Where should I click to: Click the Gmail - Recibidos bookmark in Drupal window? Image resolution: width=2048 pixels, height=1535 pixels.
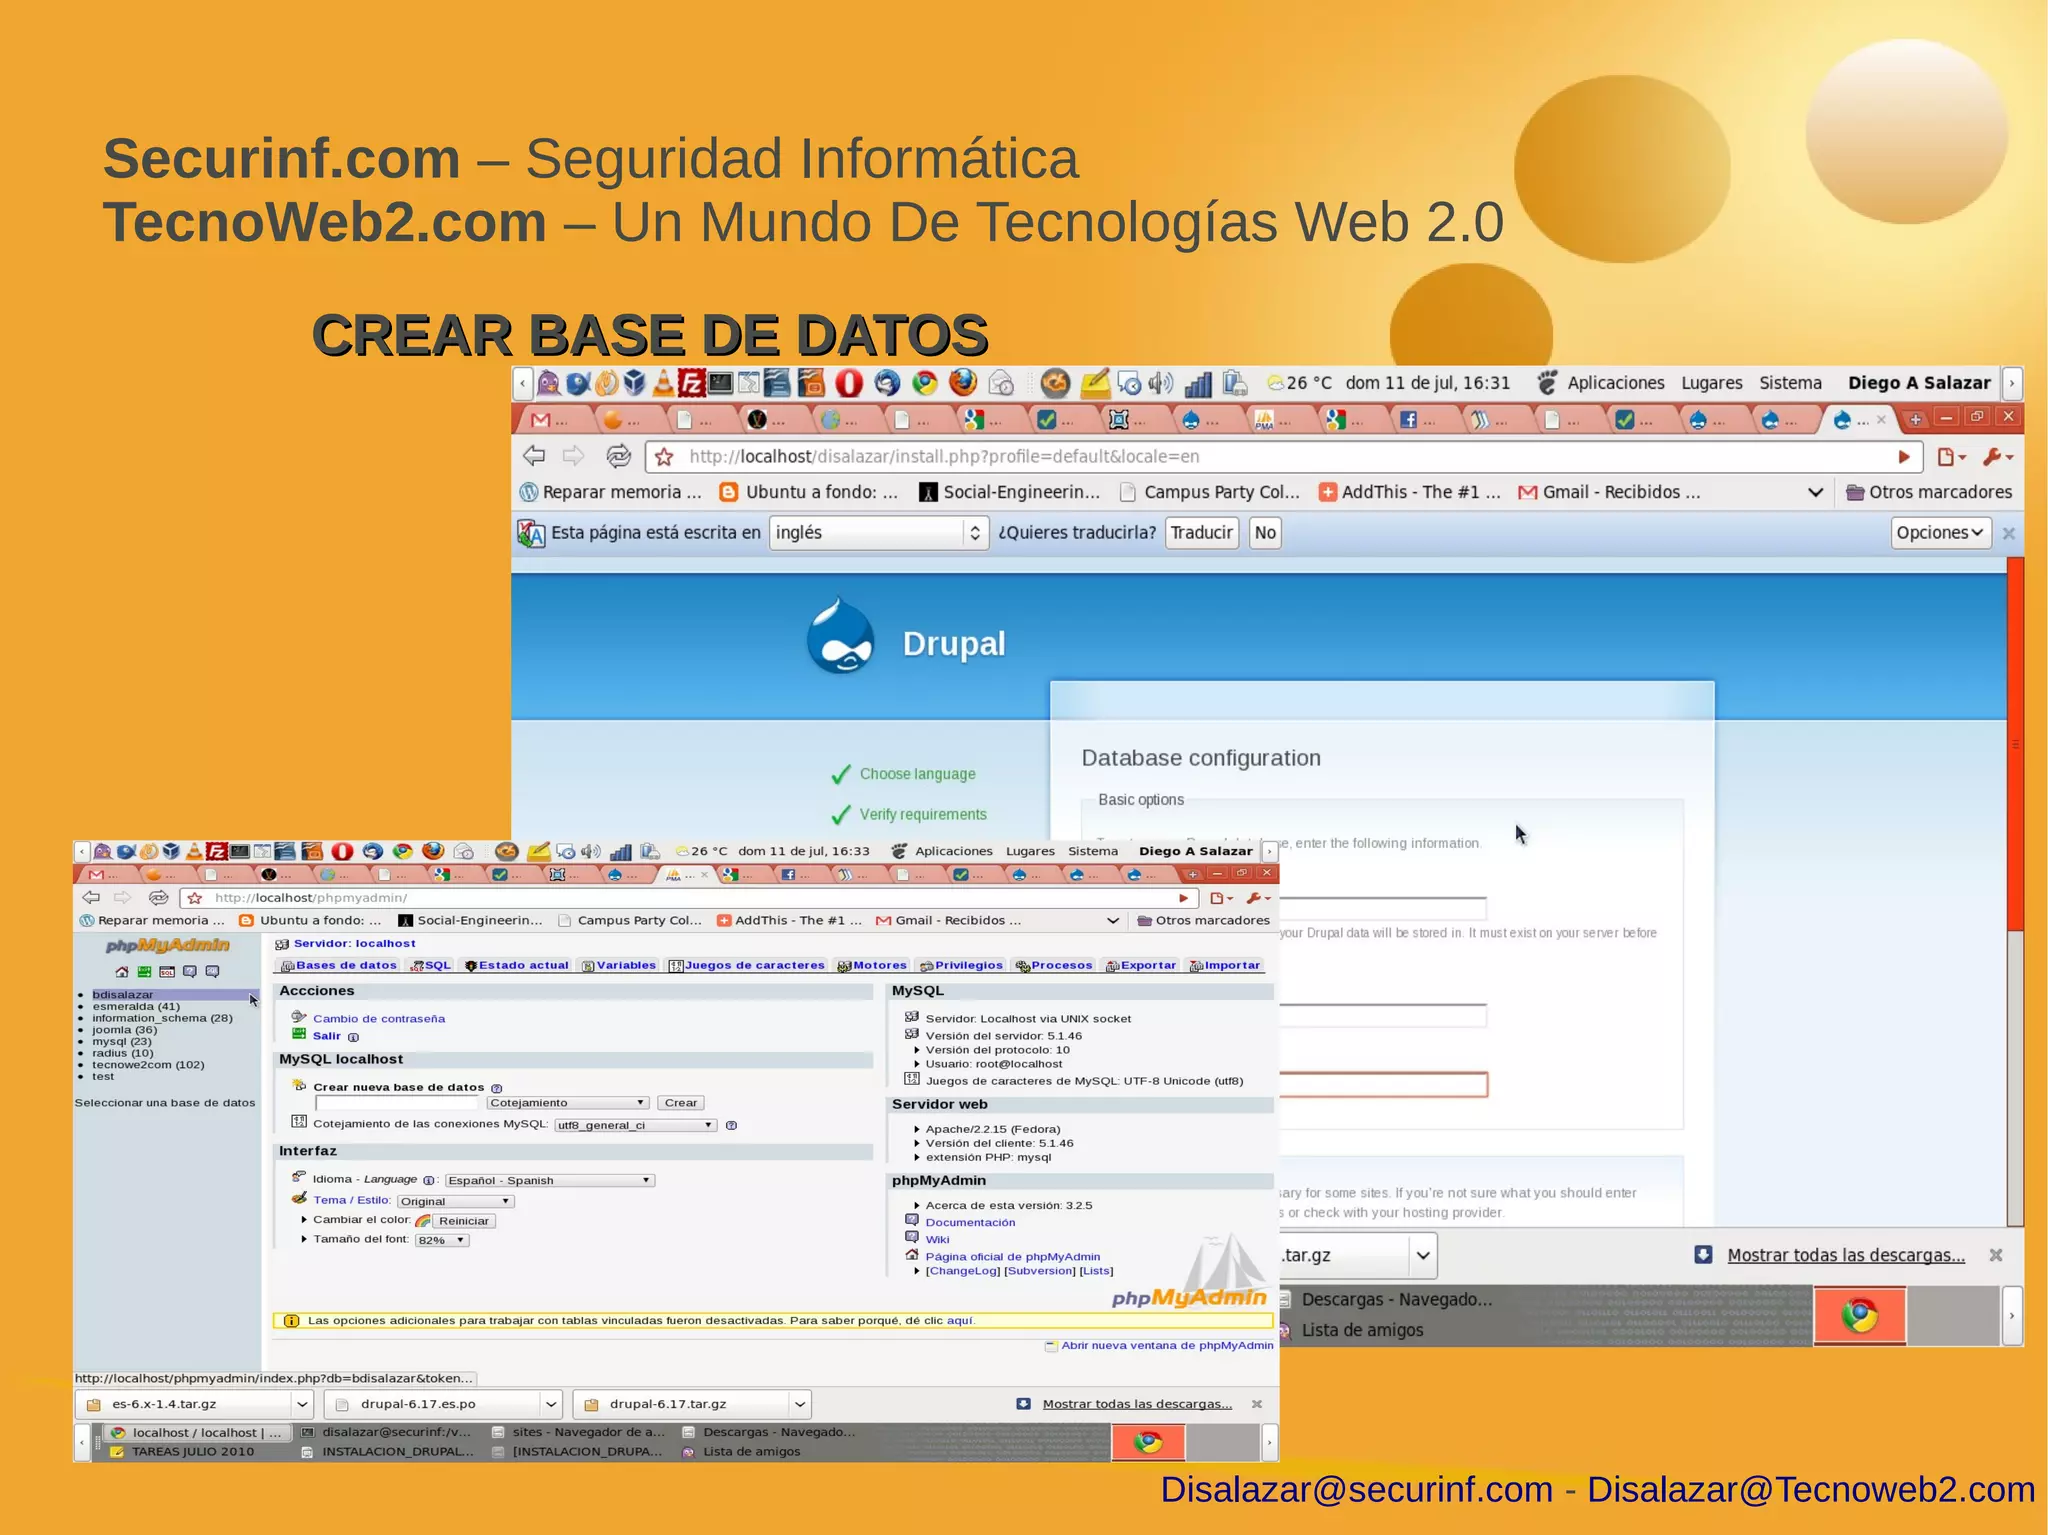pos(1609,492)
